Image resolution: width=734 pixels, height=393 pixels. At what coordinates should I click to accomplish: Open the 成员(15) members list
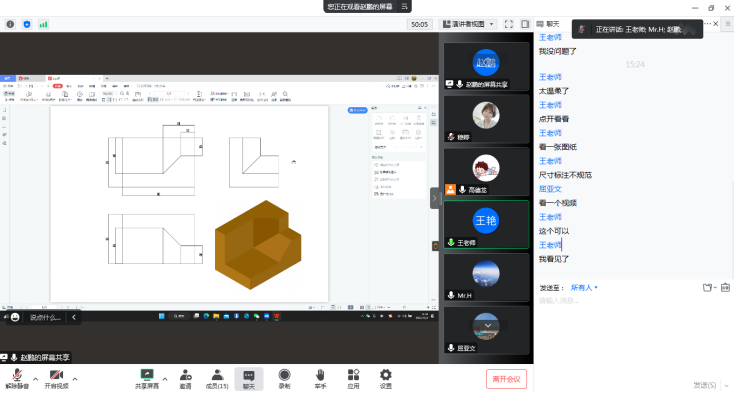pyautogui.click(x=217, y=378)
